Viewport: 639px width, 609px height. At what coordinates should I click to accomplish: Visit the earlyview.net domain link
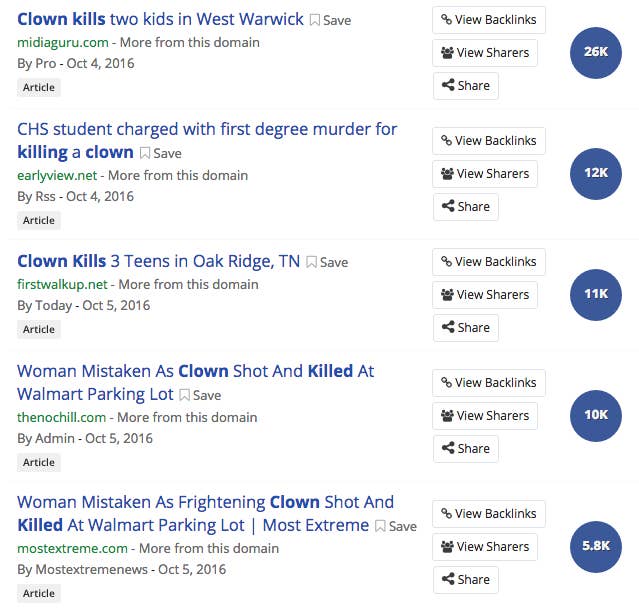tap(57, 175)
